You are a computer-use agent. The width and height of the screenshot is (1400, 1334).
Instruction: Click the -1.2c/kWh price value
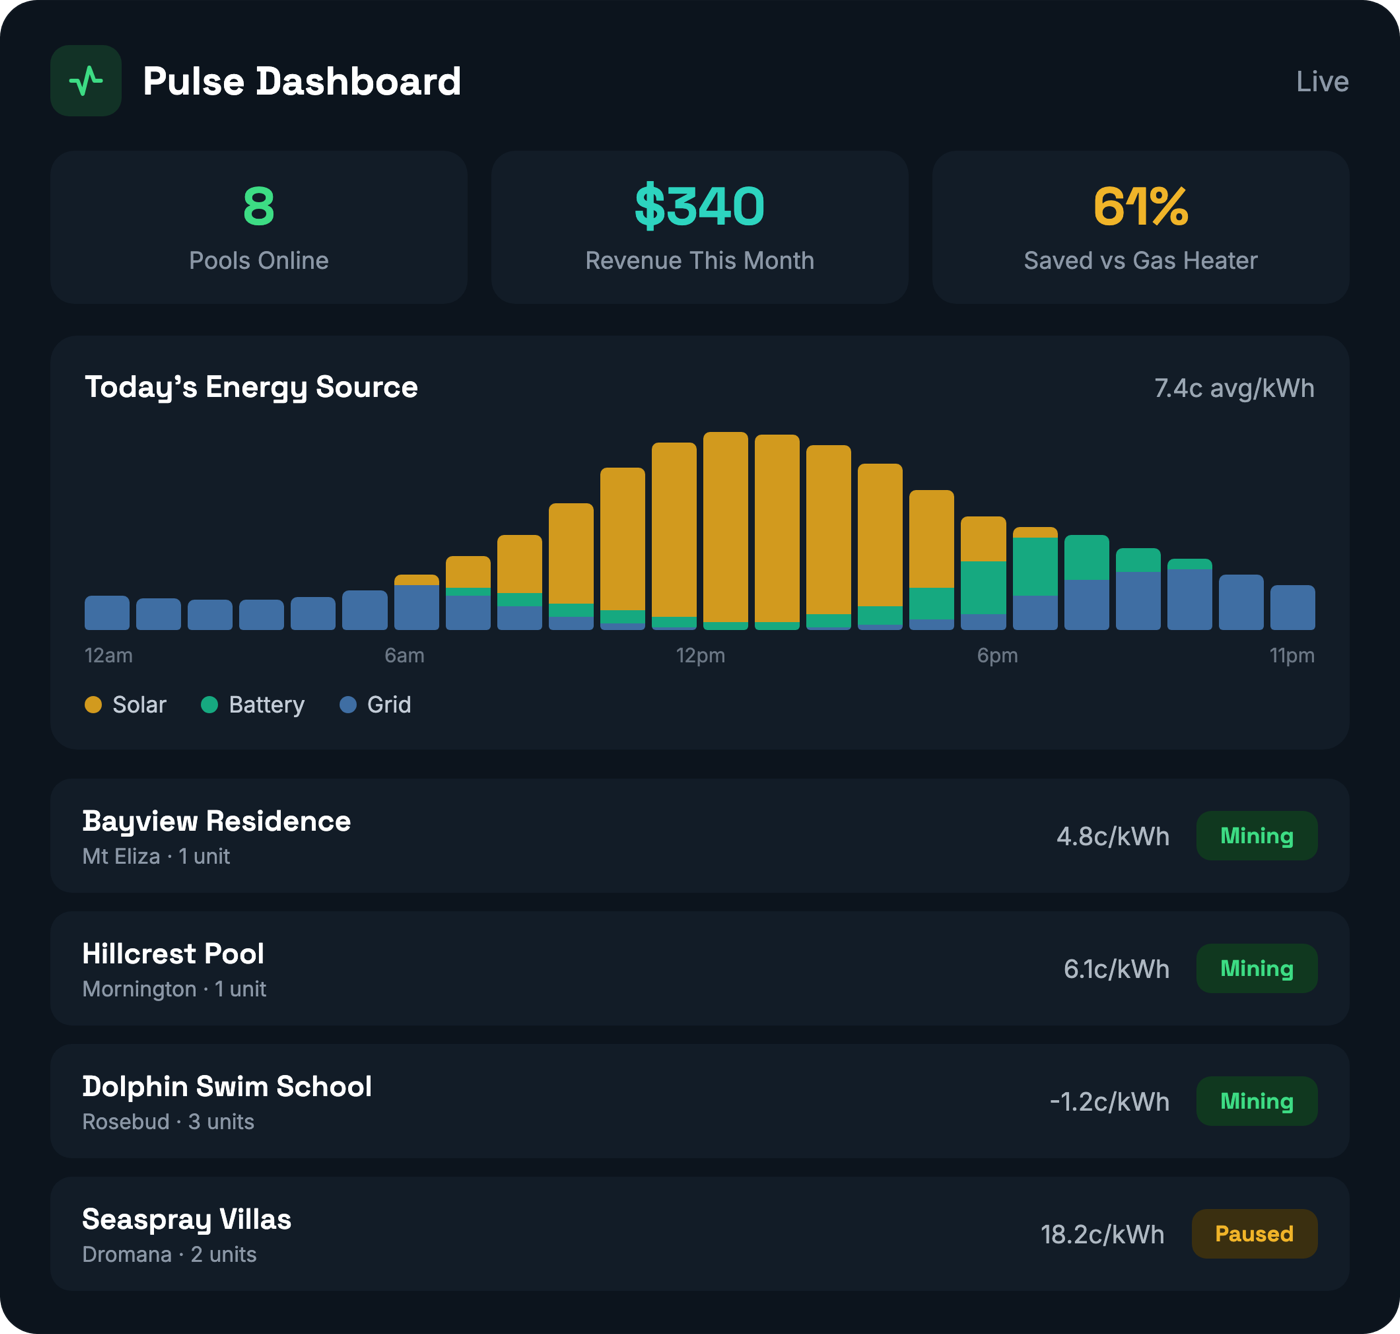pos(1110,1102)
